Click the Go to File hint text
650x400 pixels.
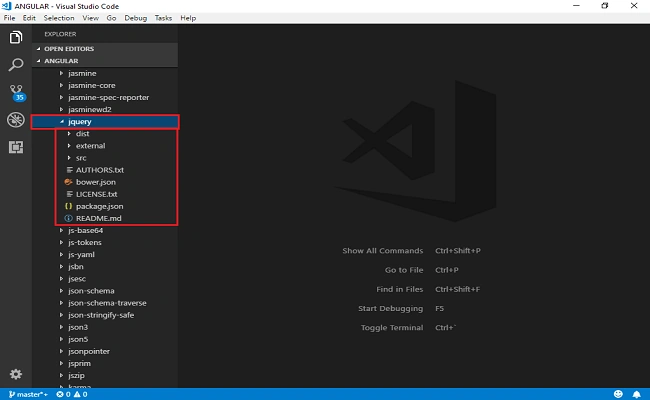point(404,270)
